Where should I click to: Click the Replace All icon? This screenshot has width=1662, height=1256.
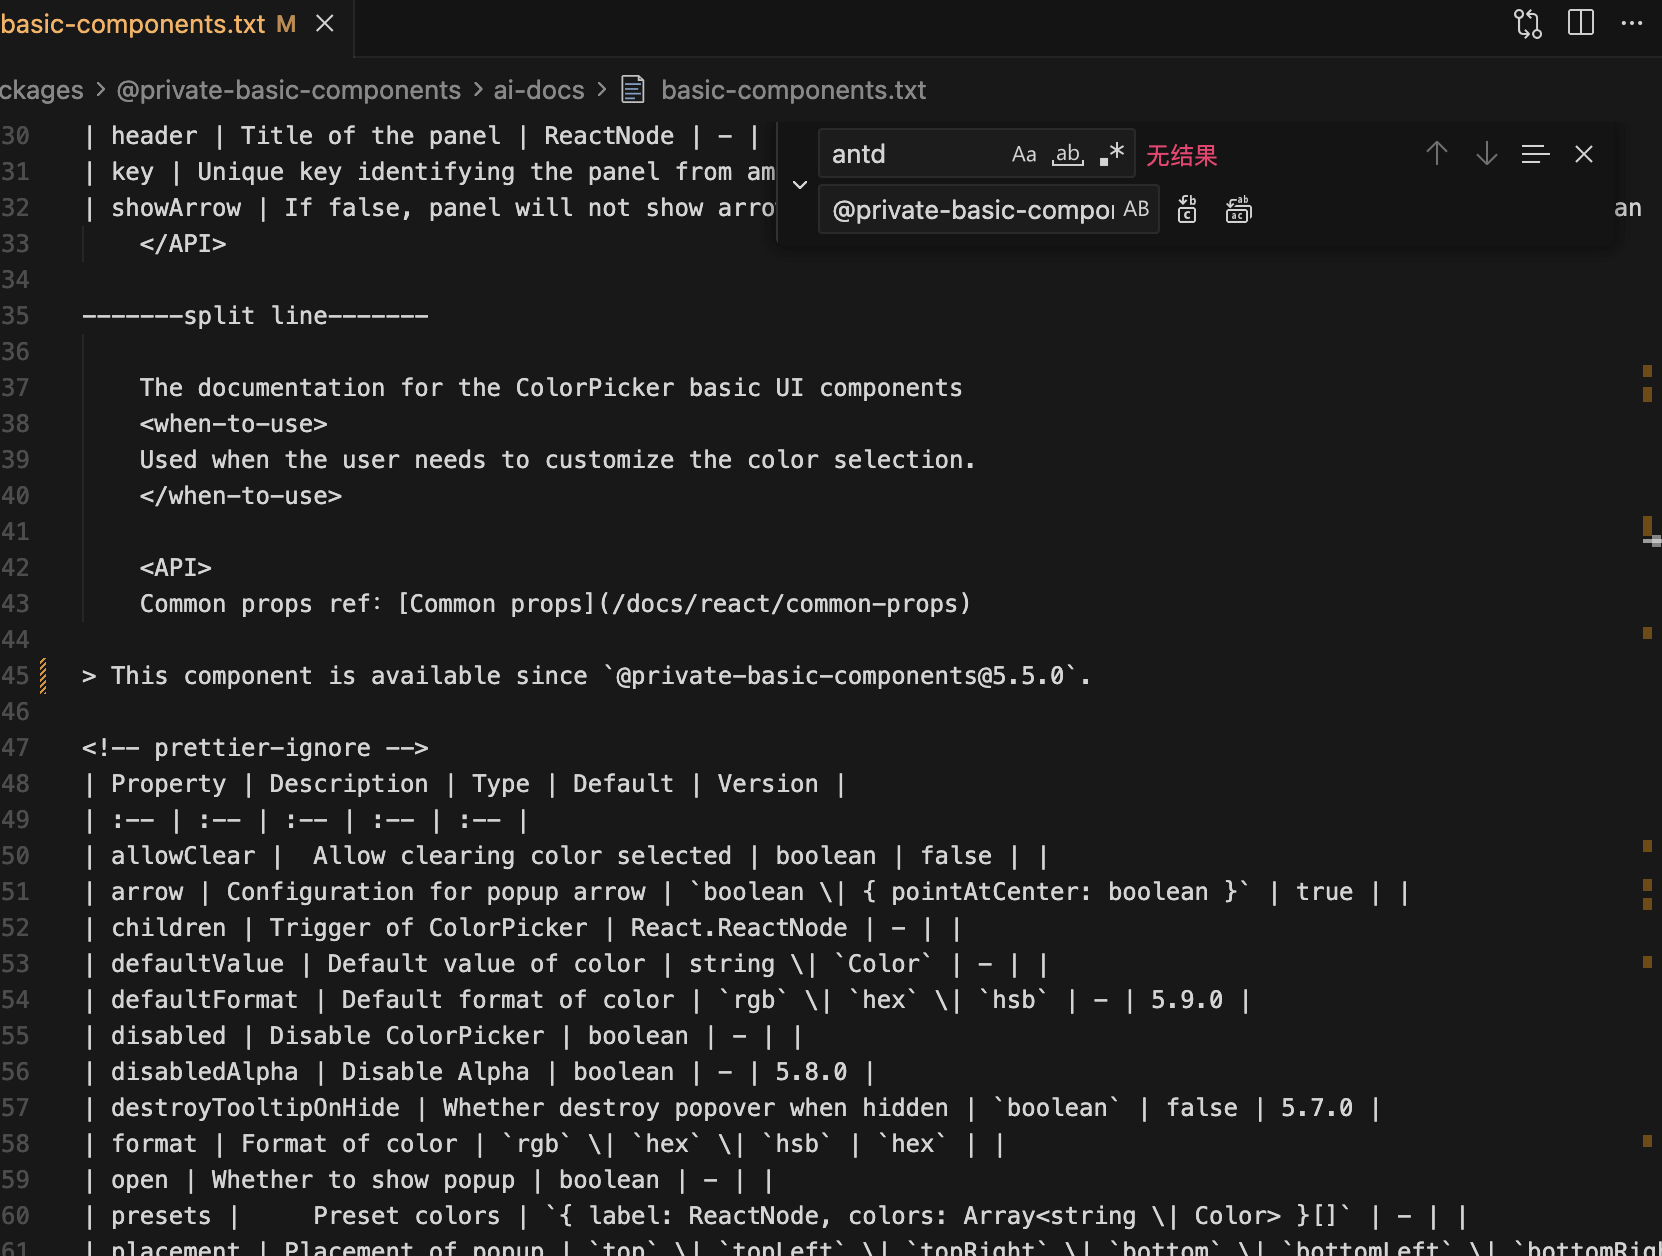point(1238,210)
